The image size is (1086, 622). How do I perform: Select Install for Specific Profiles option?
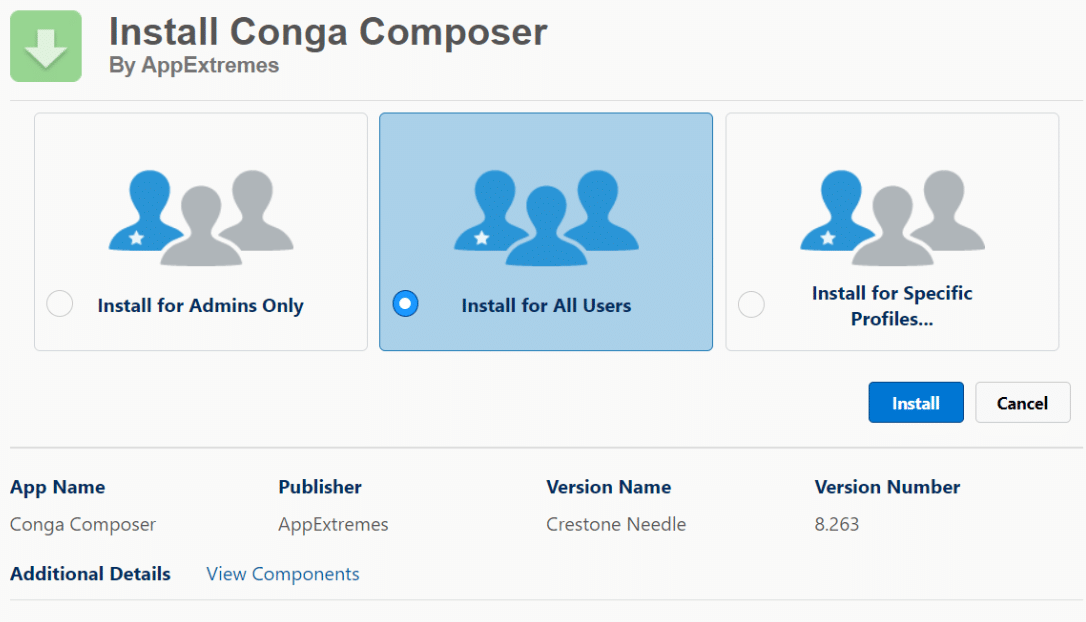click(751, 304)
